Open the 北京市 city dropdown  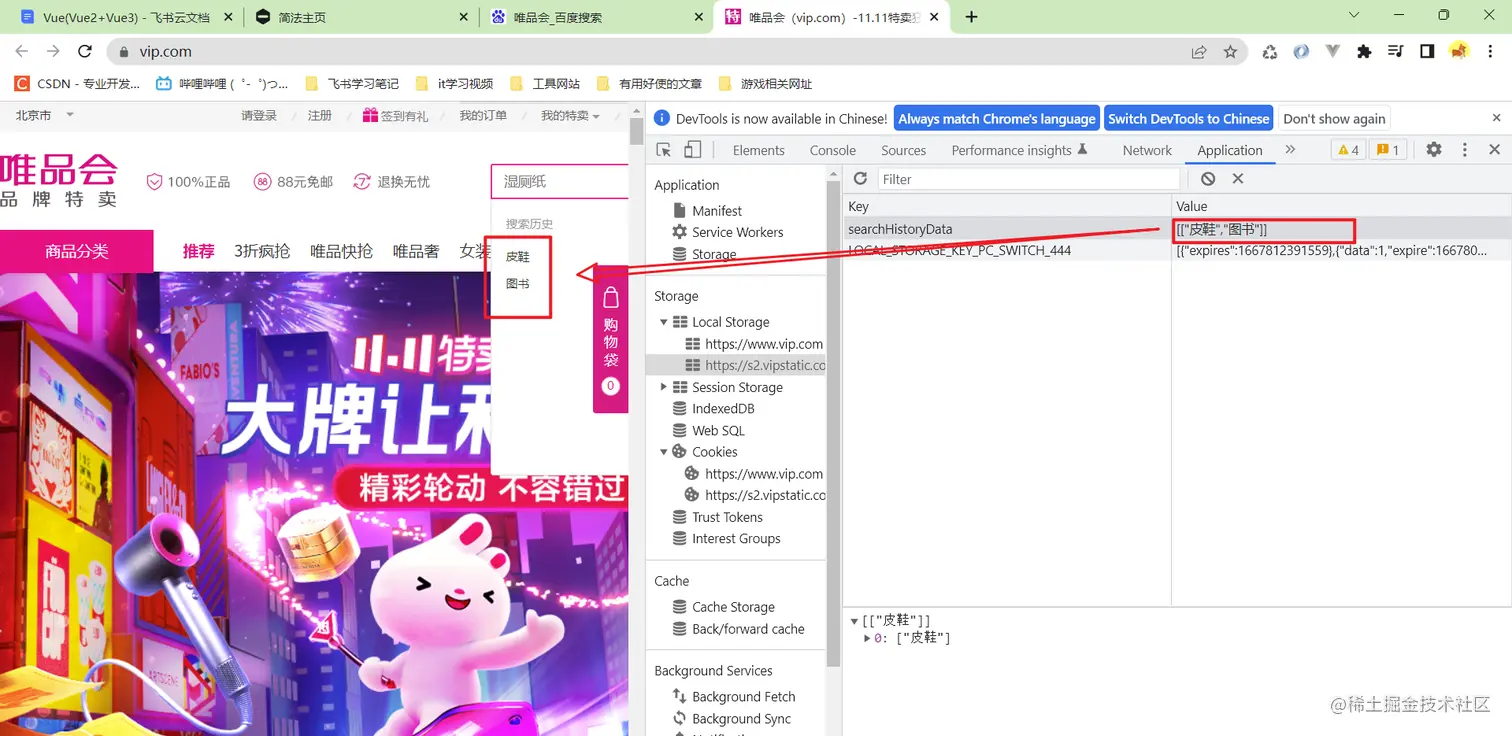(45, 115)
